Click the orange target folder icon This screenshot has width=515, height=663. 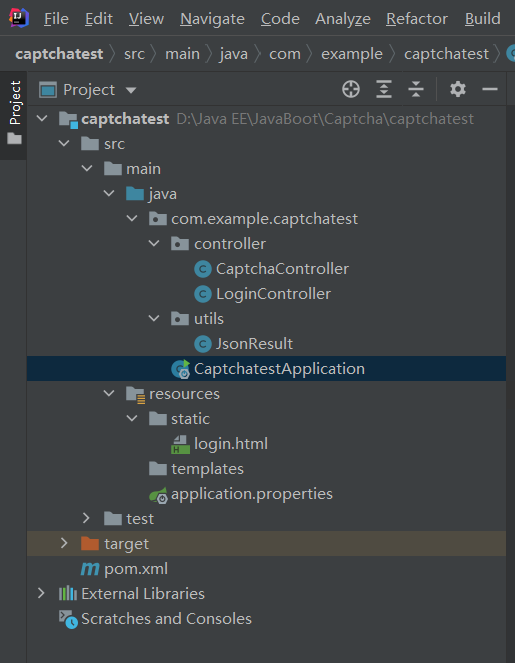[x=90, y=543]
